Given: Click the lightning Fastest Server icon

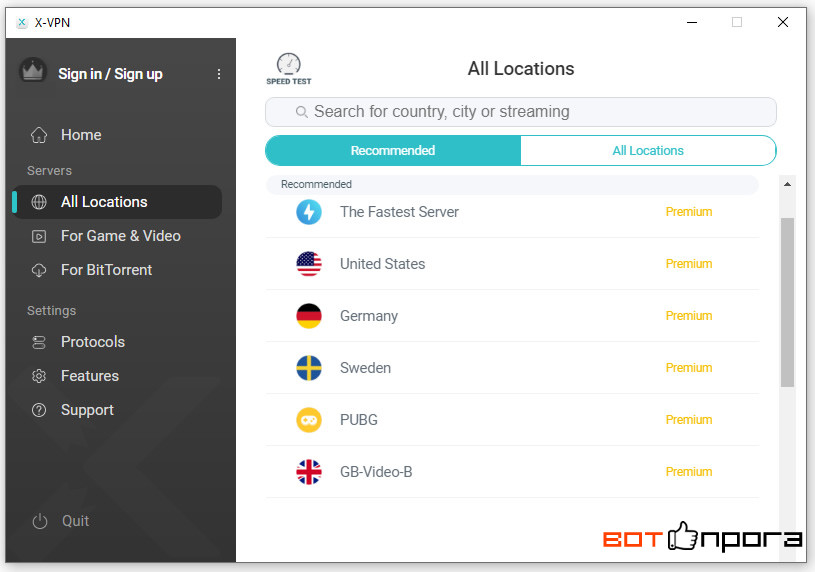Looking at the screenshot, I should point(309,212).
